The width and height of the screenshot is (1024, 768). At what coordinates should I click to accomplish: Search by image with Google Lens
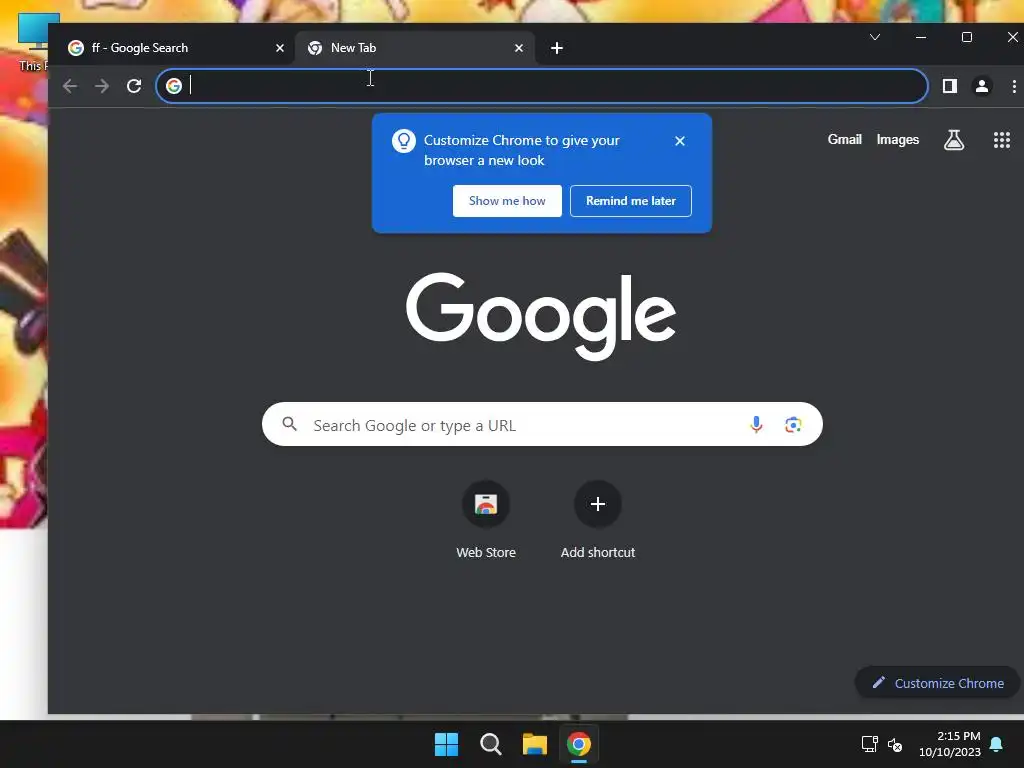(793, 425)
